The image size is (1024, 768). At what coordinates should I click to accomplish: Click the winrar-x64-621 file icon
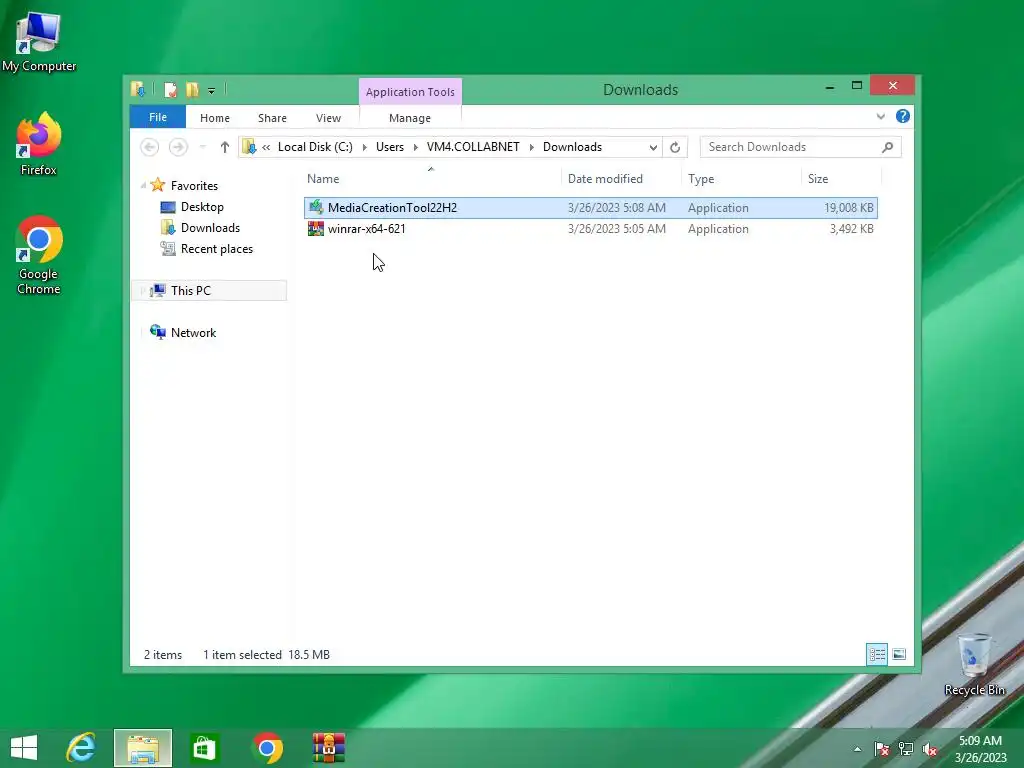pyautogui.click(x=316, y=229)
